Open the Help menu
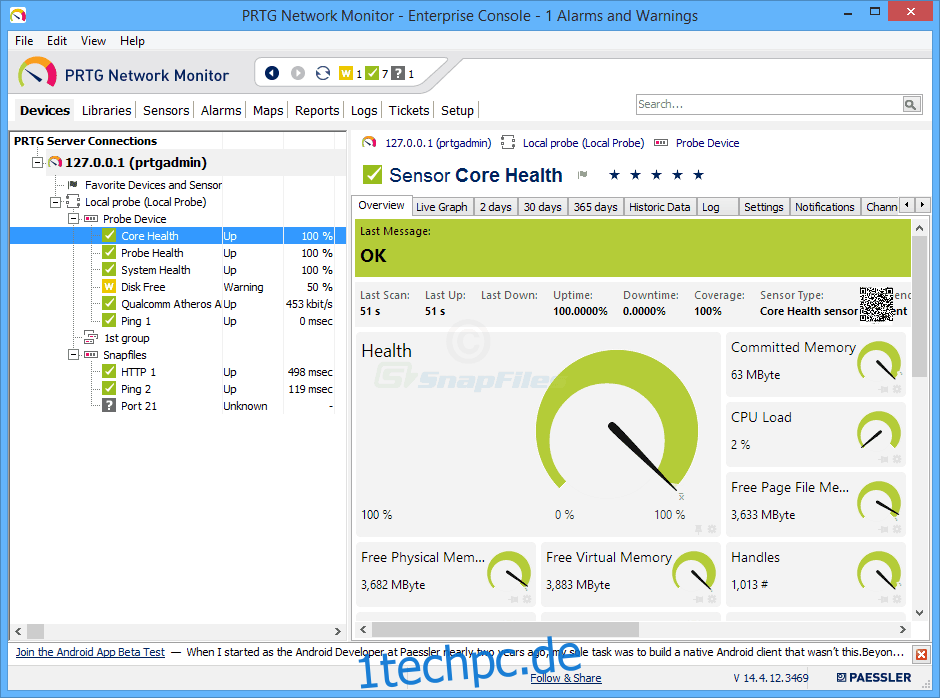 pos(132,41)
